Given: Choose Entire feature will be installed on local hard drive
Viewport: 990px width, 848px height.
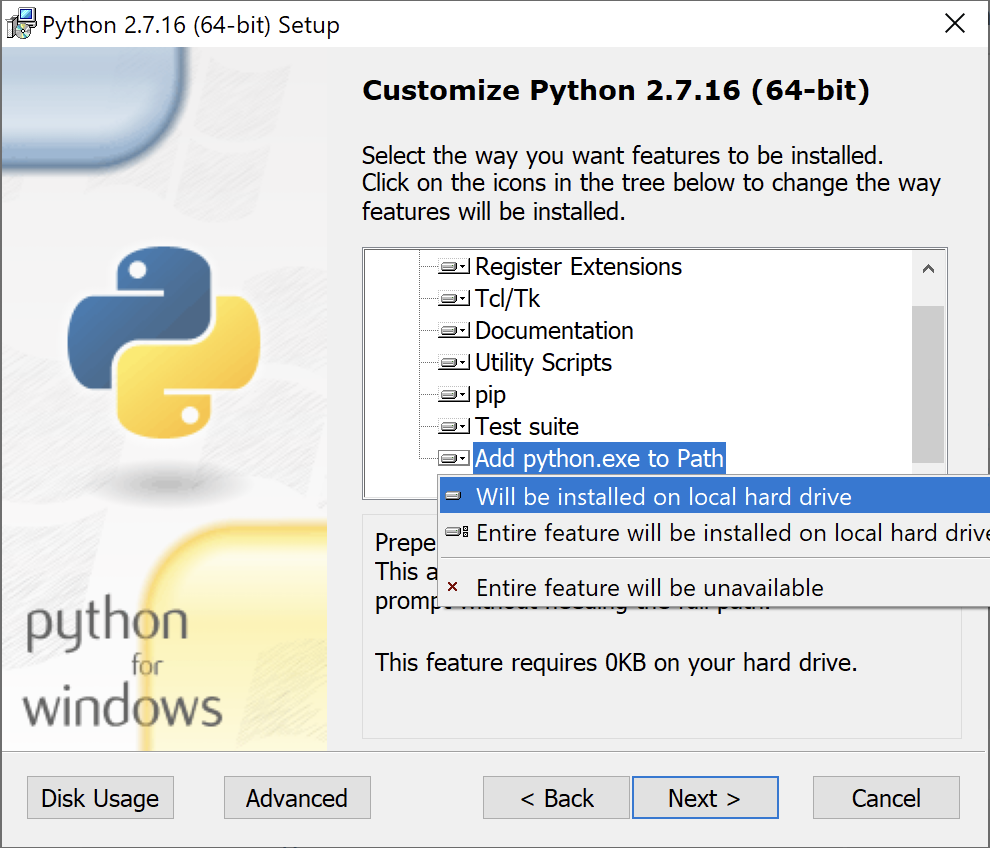Looking at the screenshot, I should click(700, 533).
